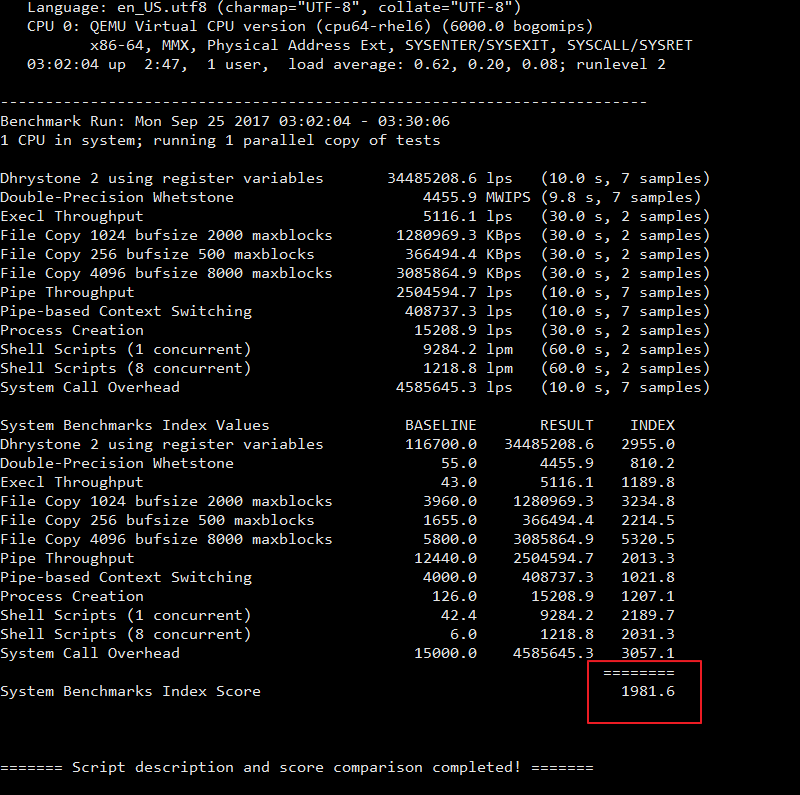Screen dimensions: 800x795
Task: Click the index table result 34485208.6
Action: [549, 444]
